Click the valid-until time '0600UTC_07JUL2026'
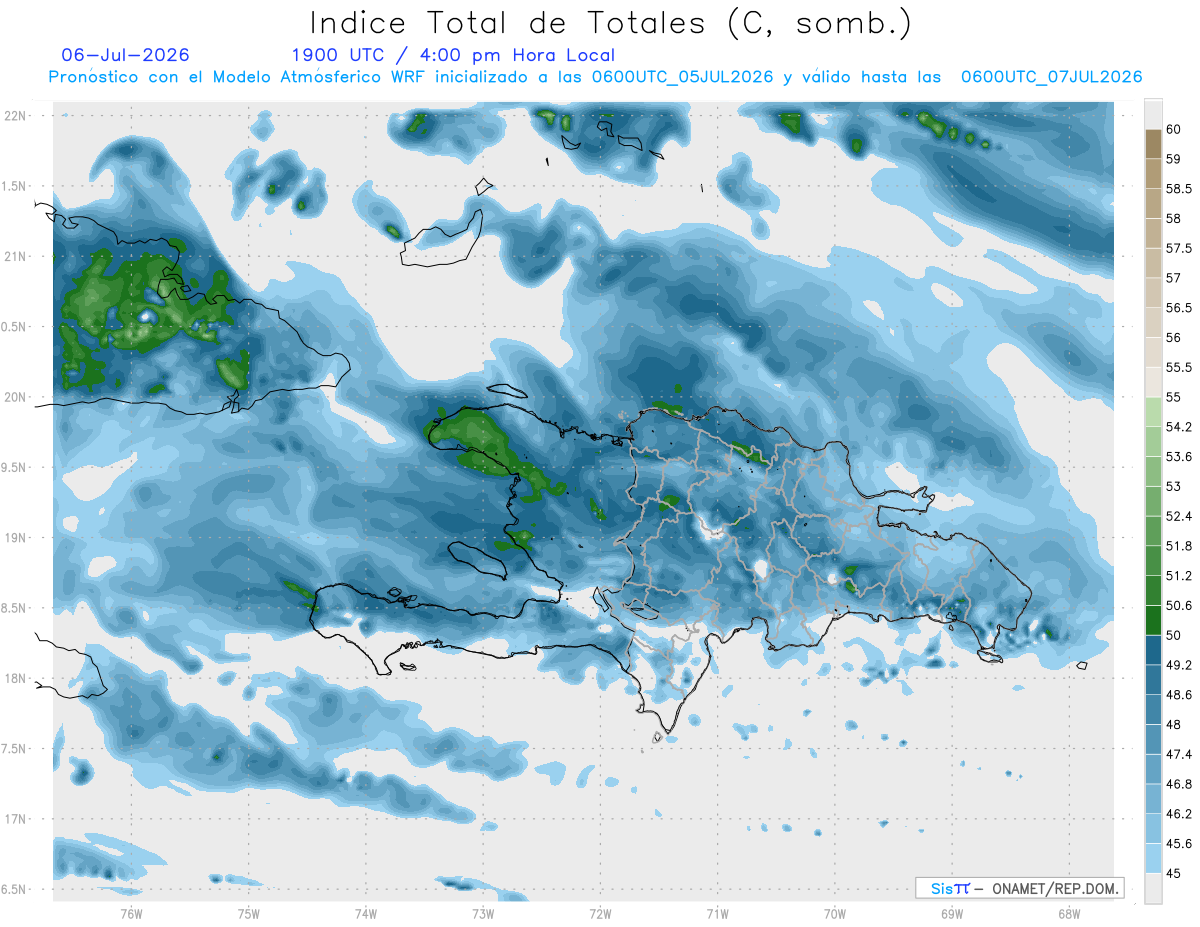The image size is (1200, 927). [1051, 77]
